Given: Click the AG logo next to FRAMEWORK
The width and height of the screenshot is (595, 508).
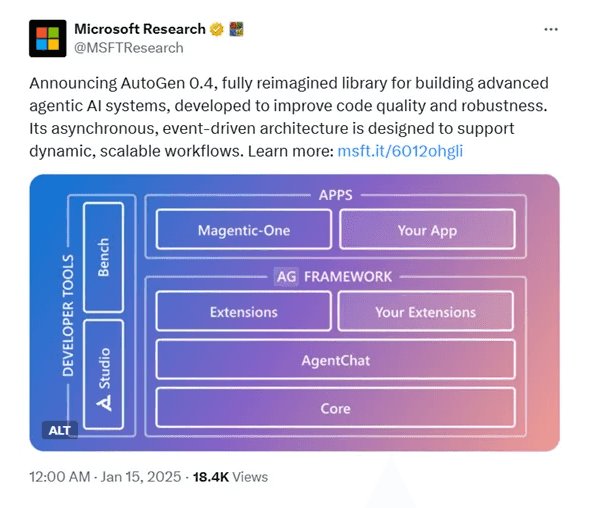Looking at the screenshot, I should pyautogui.click(x=286, y=277).
